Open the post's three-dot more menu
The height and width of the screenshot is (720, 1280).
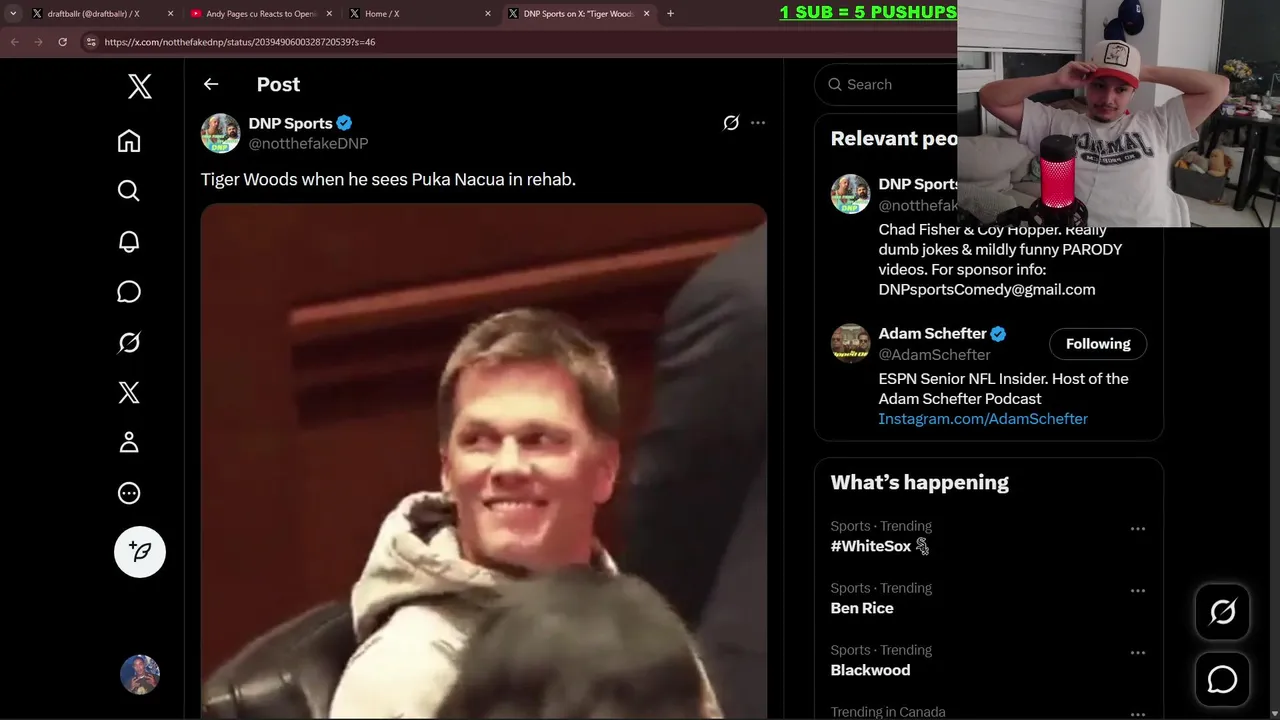click(x=758, y=123)
